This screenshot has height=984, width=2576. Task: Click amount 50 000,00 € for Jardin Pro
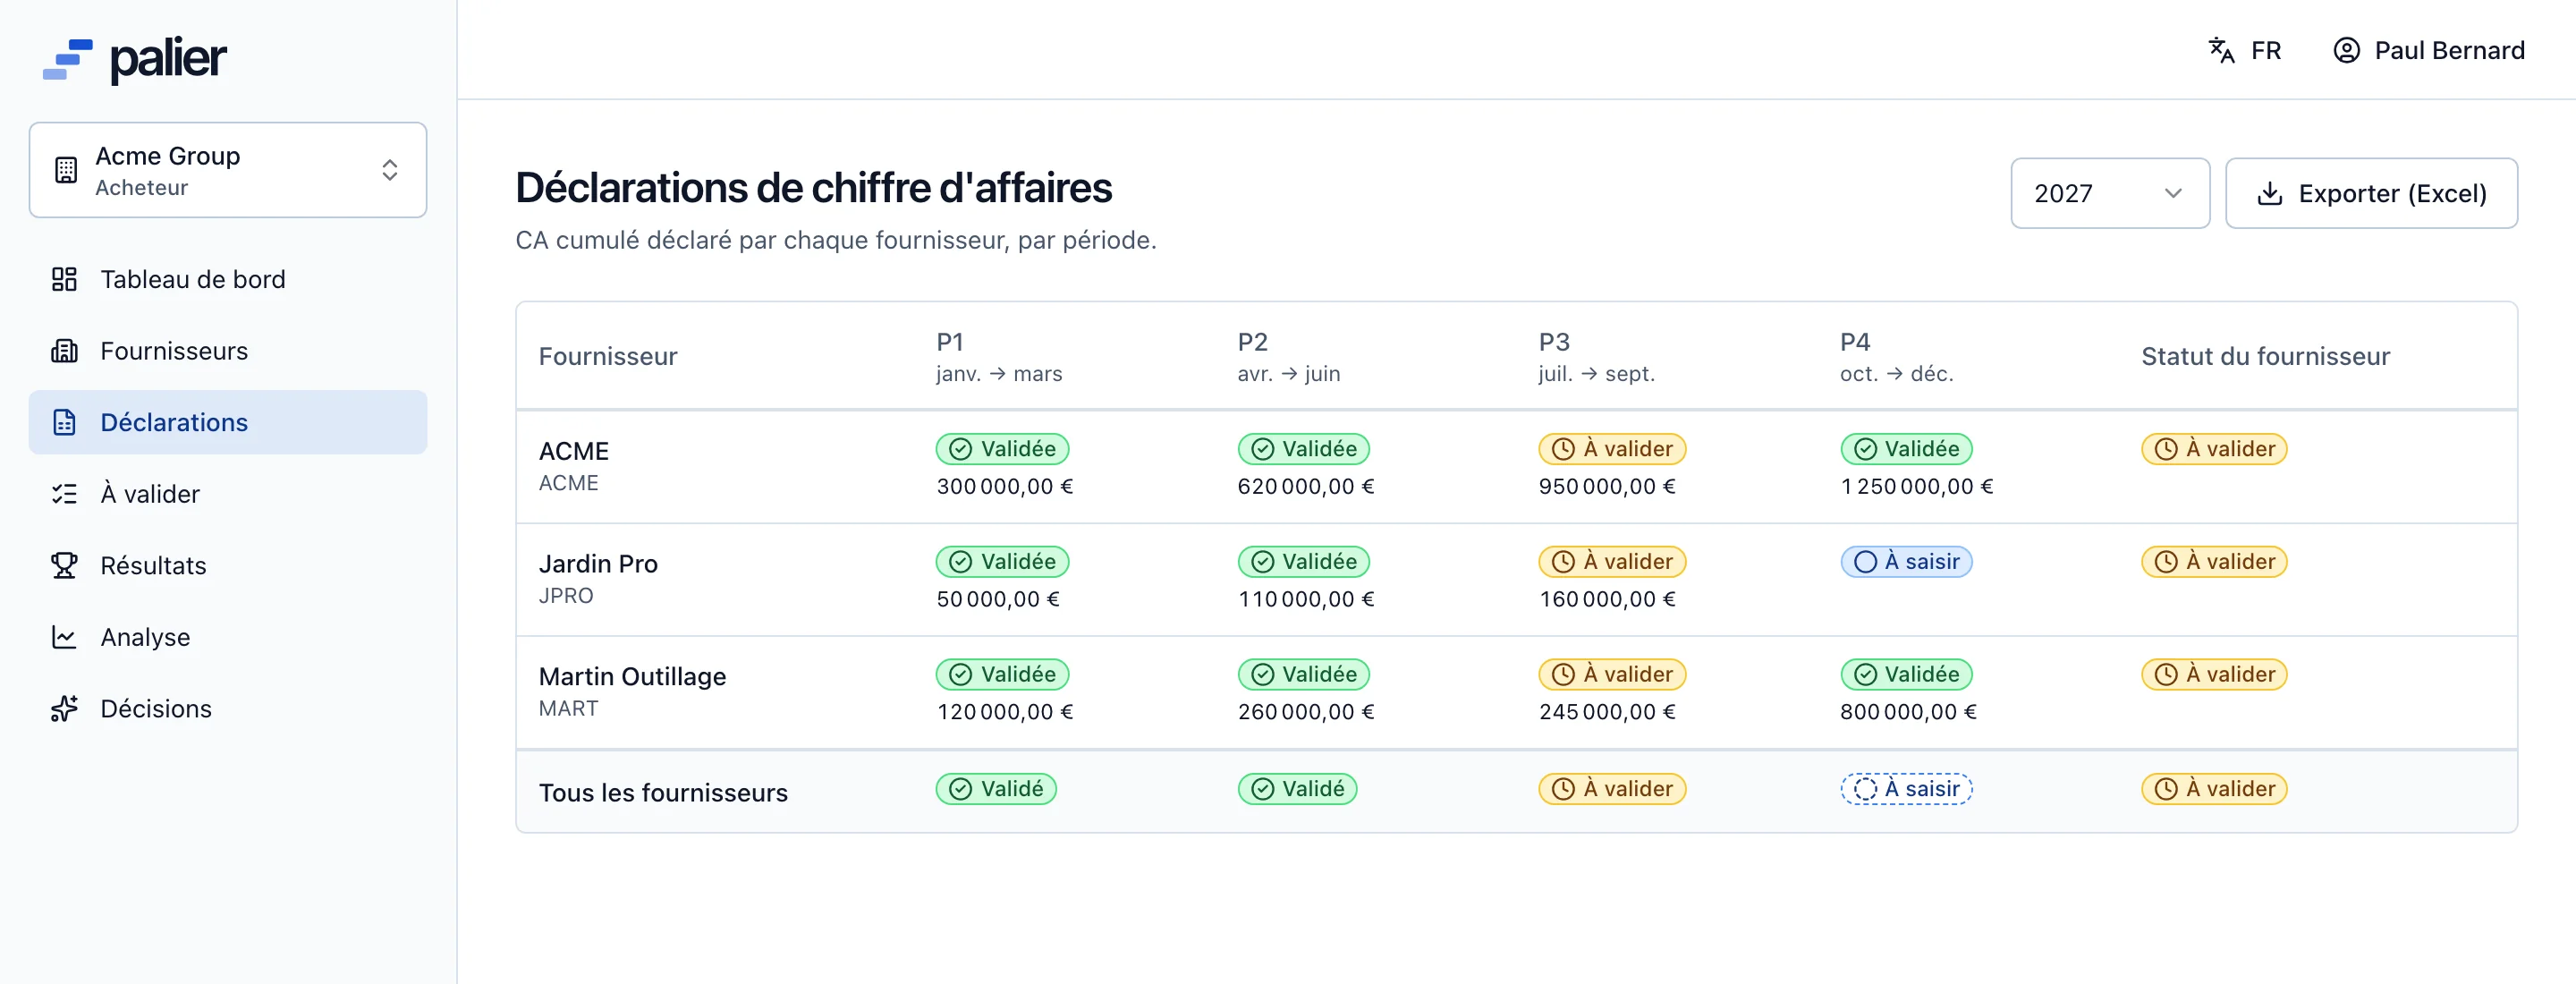(997, 600)
